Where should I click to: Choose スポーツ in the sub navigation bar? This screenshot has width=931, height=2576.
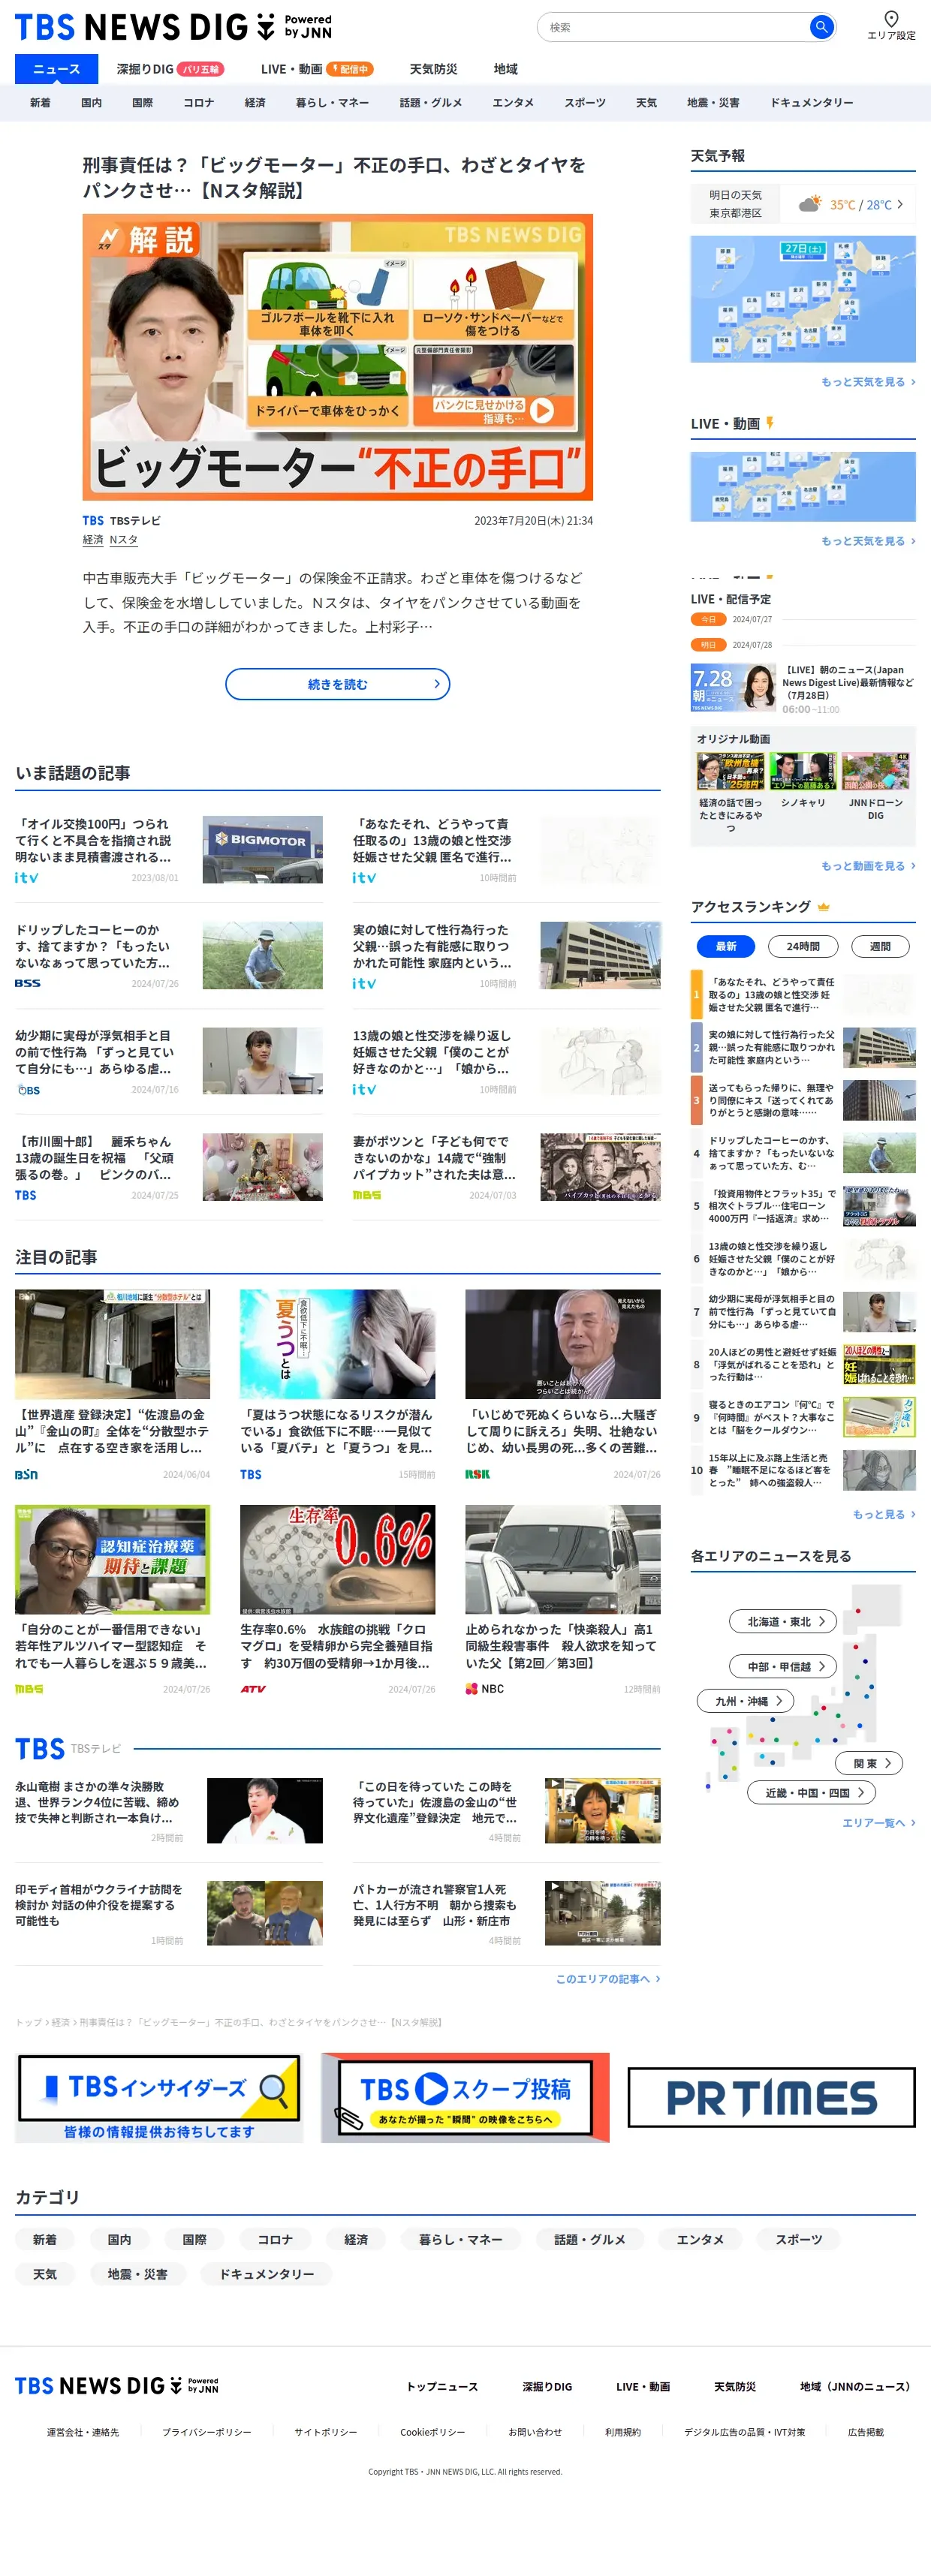click(x=585, y=103)
